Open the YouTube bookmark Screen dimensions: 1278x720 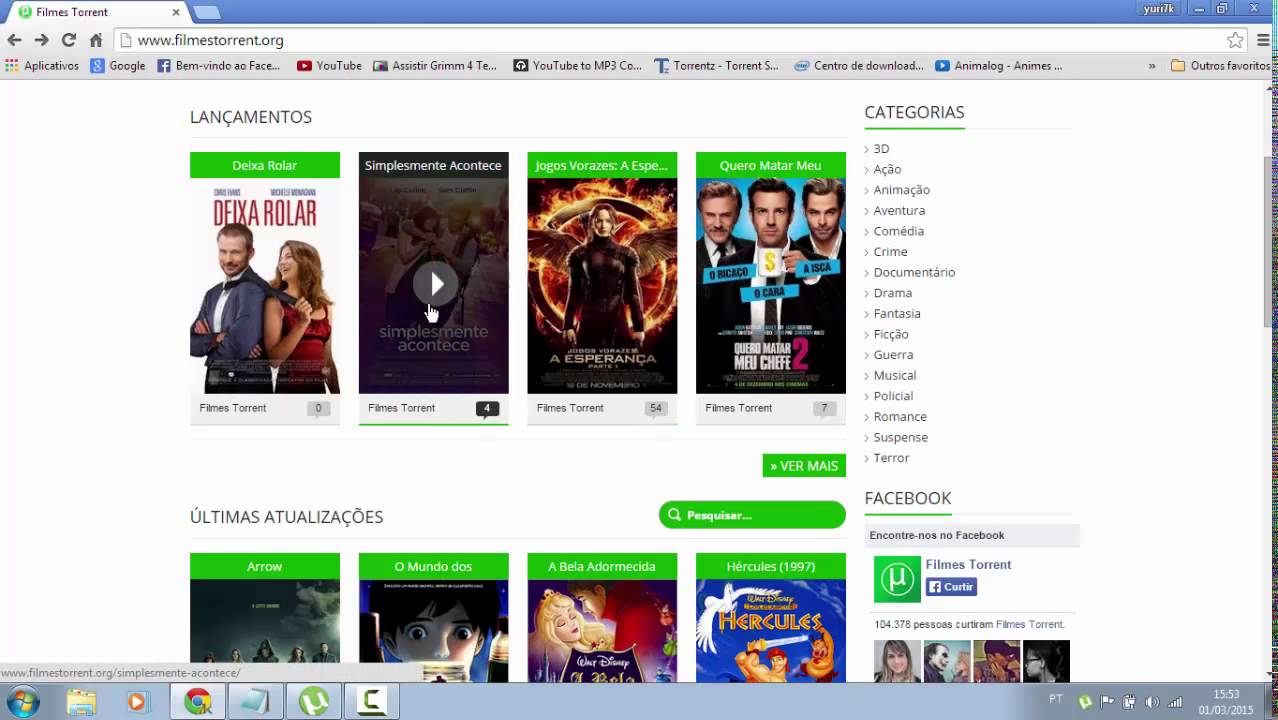point(329,66)
